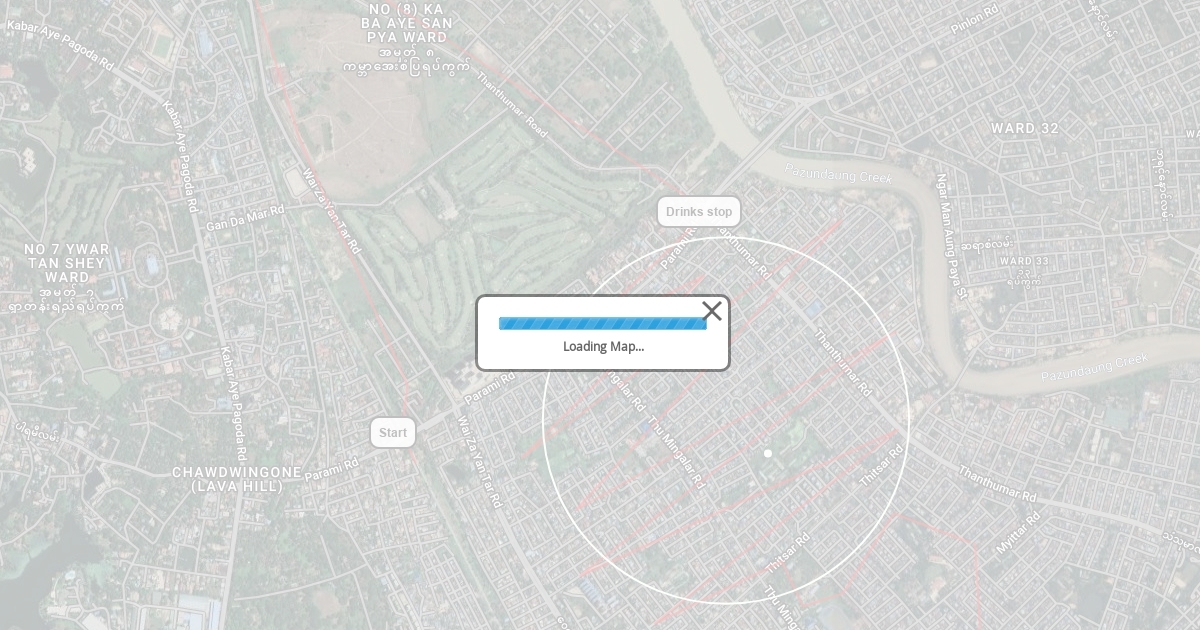Click the Gan Da Mar Rd label
Image resolution: width=1200 pixels, height=630 pixels.
click(246, 218)
